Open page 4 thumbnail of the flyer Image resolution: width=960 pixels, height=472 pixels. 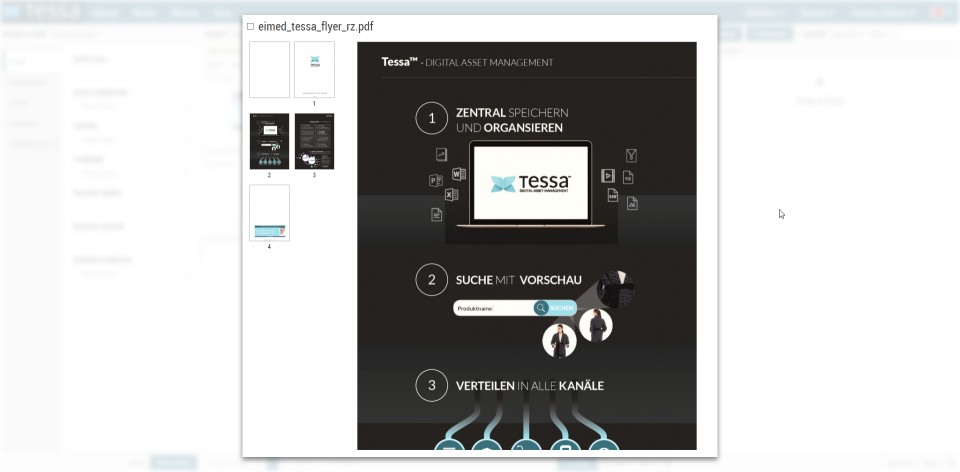[269, 213]
